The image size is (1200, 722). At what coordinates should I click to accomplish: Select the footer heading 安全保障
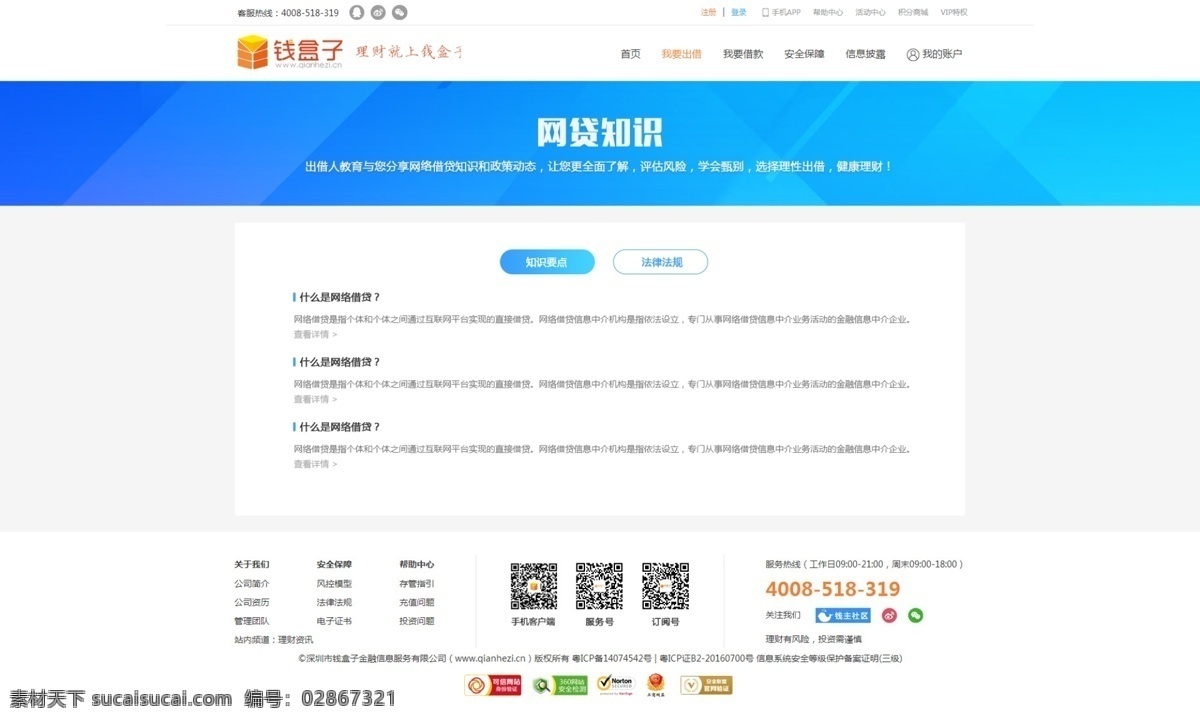(334, 565)
